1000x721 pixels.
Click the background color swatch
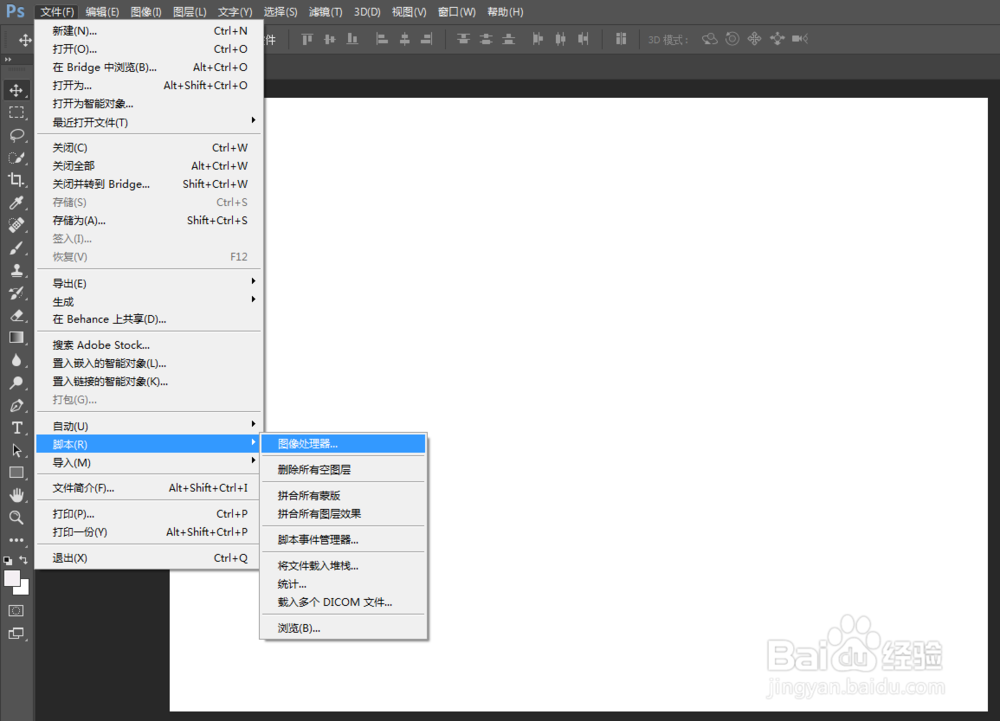click(23, 589)
